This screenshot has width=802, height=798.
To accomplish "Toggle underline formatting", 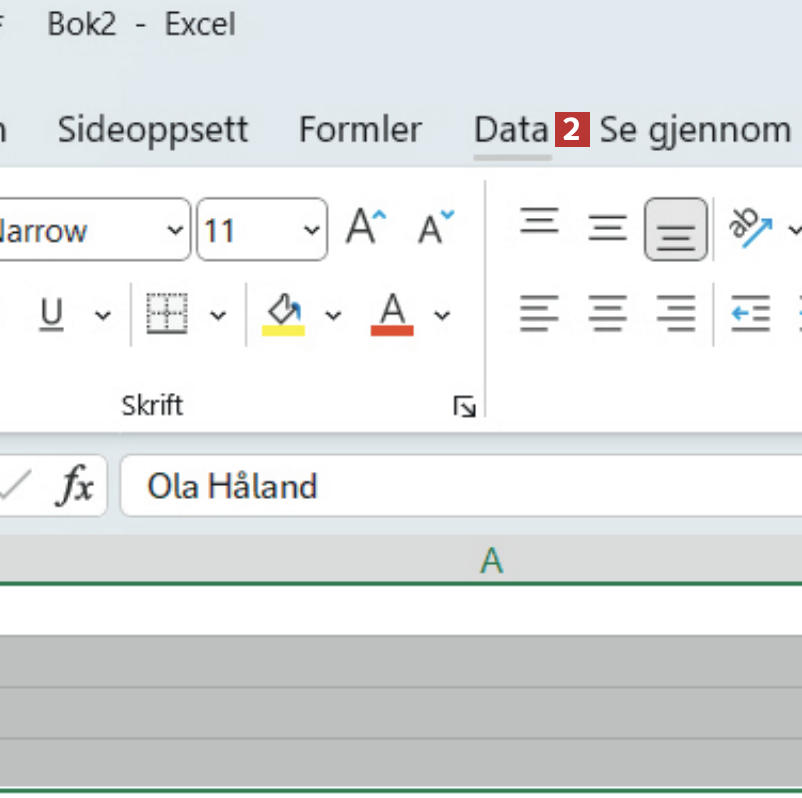I will pos(51,314).
